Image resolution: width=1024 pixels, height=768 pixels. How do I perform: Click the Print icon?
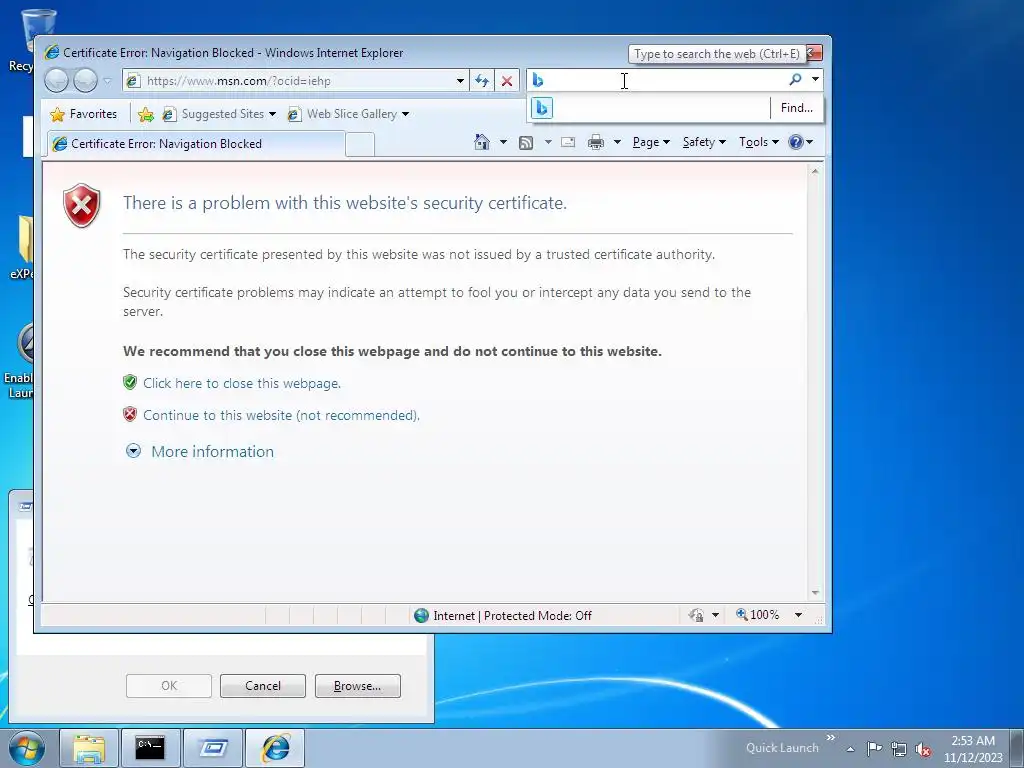(596, 142)
